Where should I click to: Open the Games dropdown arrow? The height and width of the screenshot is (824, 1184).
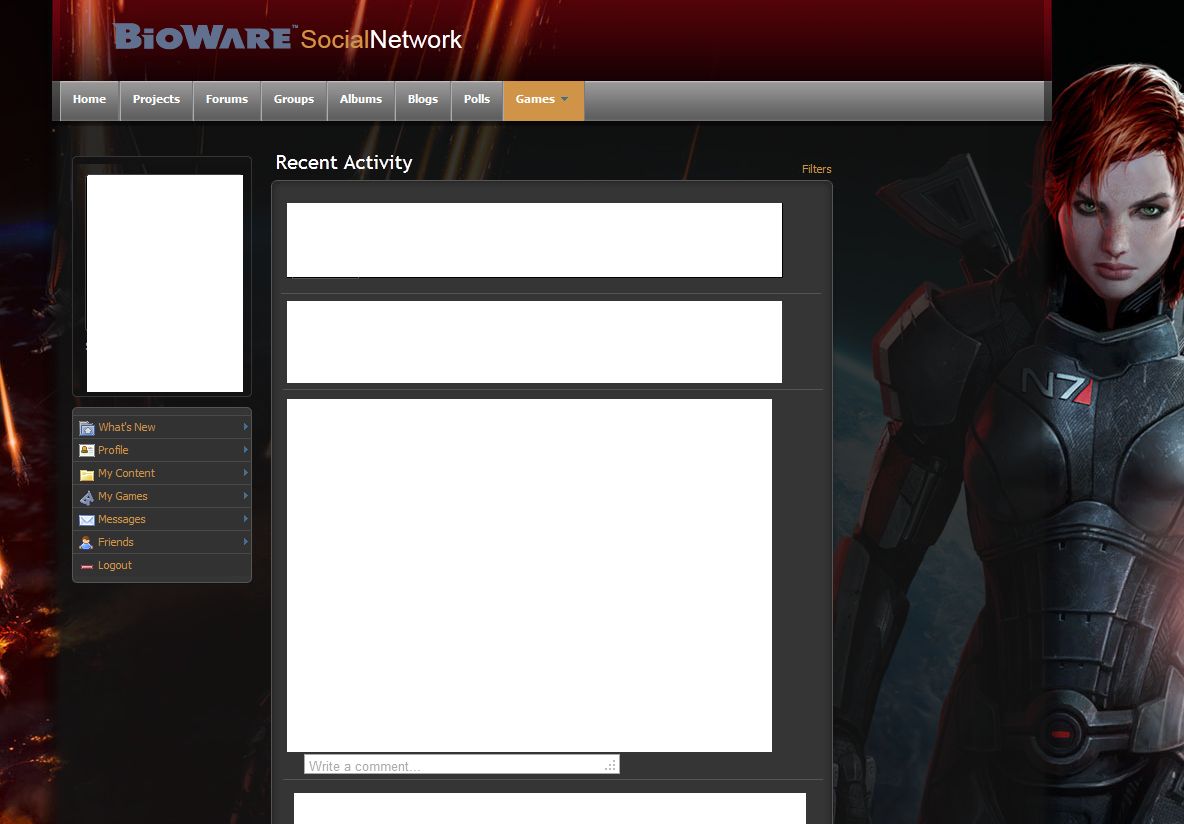coord(564,99)
